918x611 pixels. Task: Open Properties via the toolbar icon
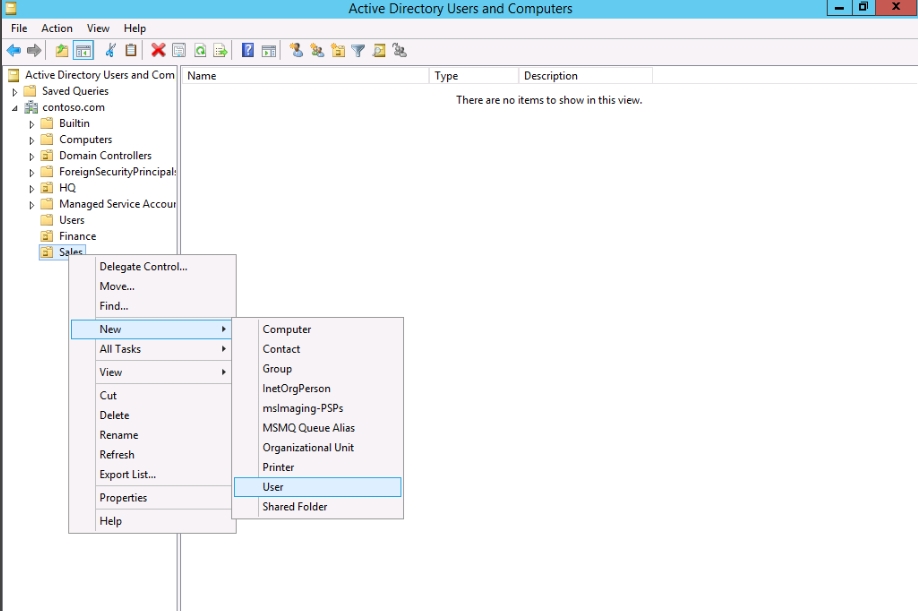(179, 51)
